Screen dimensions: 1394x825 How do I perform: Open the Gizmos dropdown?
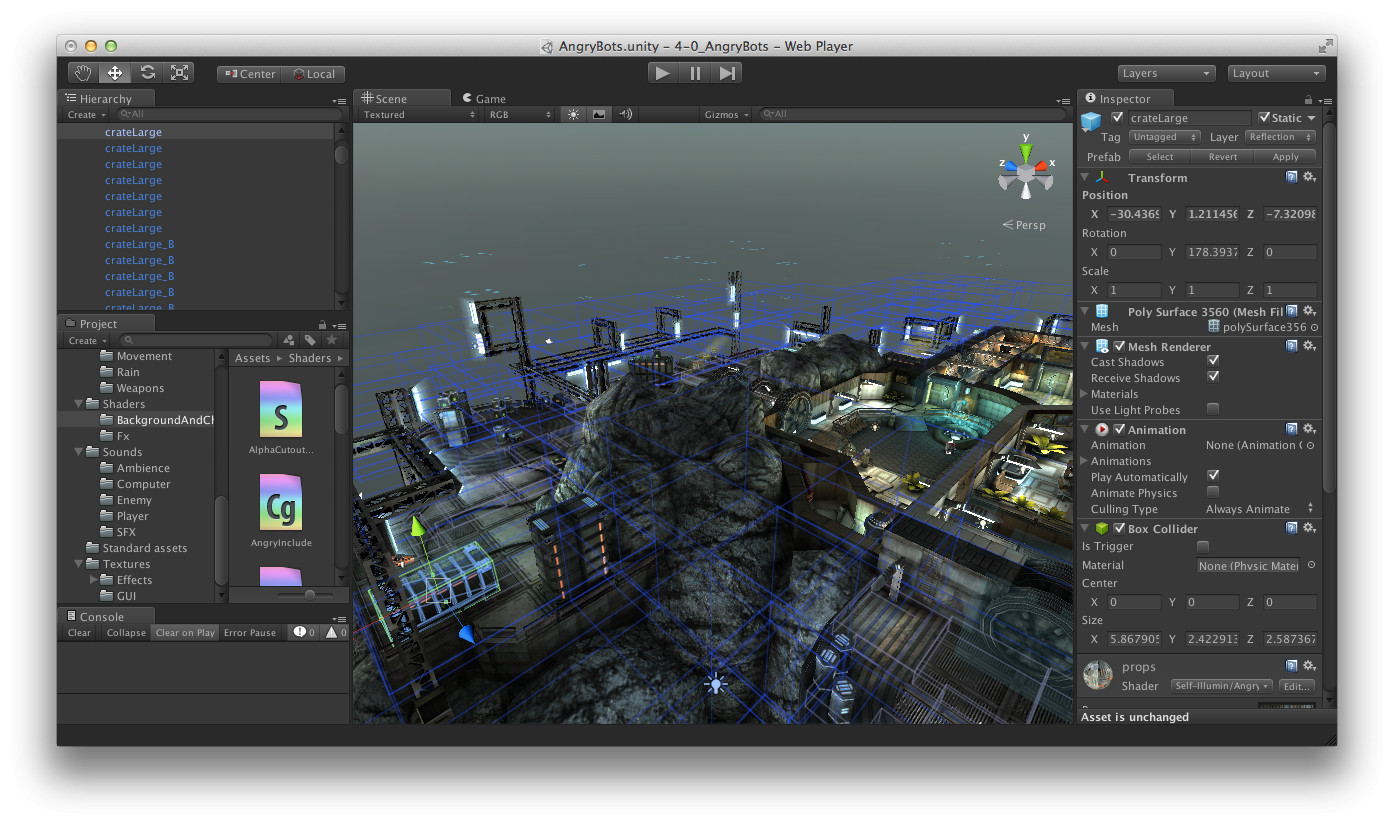click(x=726, y=114)
